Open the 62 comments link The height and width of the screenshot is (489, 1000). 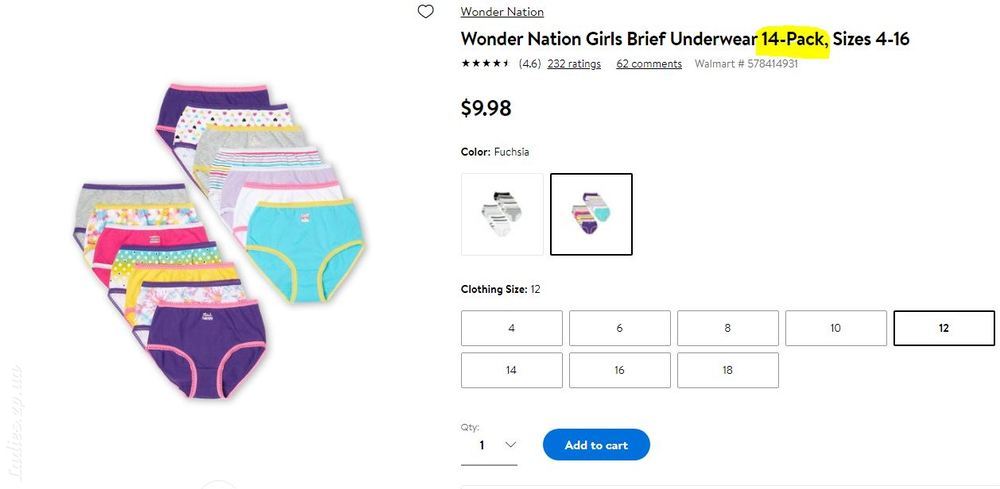649,63
